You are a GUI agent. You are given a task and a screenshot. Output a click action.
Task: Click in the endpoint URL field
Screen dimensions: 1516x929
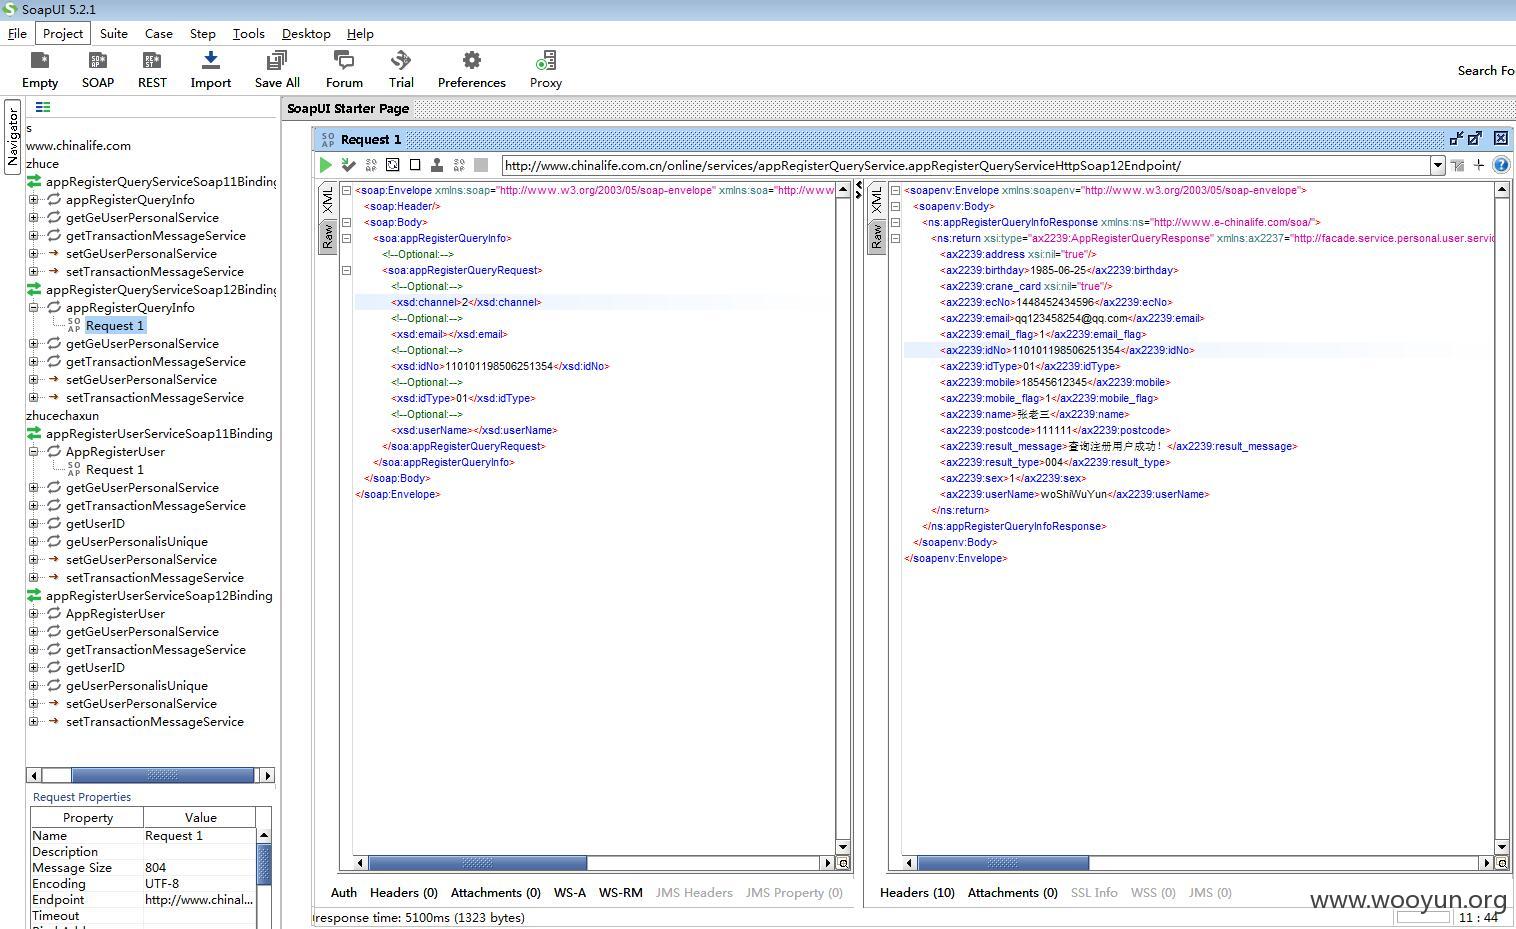[x=966, y=166]
